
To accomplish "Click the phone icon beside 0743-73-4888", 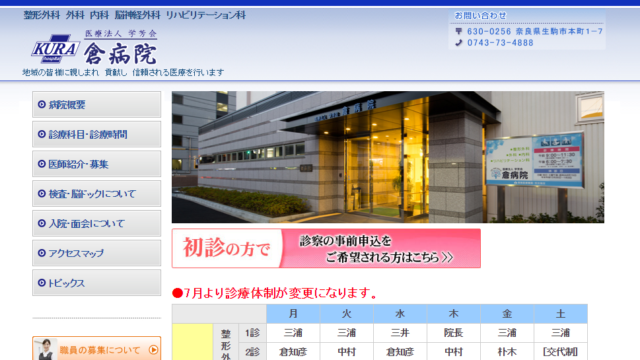I will [459, 42].
